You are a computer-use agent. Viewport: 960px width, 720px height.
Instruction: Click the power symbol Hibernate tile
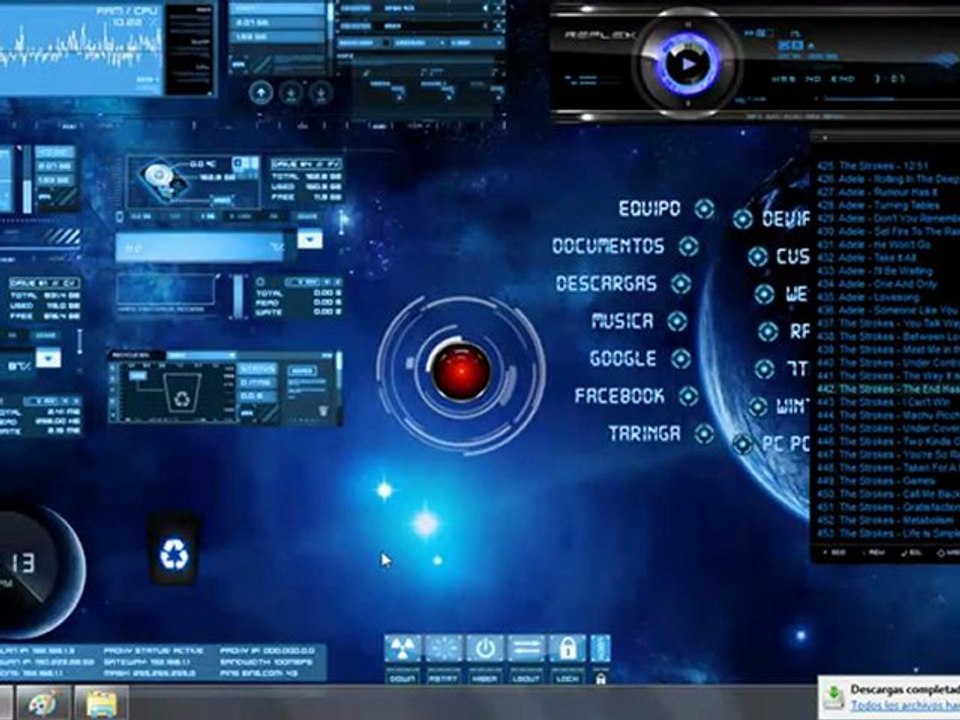[485, 649]
